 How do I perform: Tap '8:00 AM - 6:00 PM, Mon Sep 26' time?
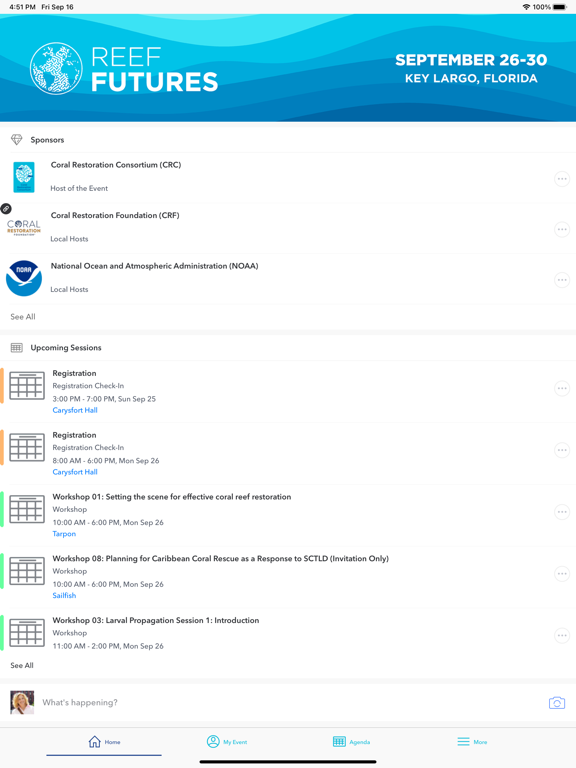coord(106,461)
